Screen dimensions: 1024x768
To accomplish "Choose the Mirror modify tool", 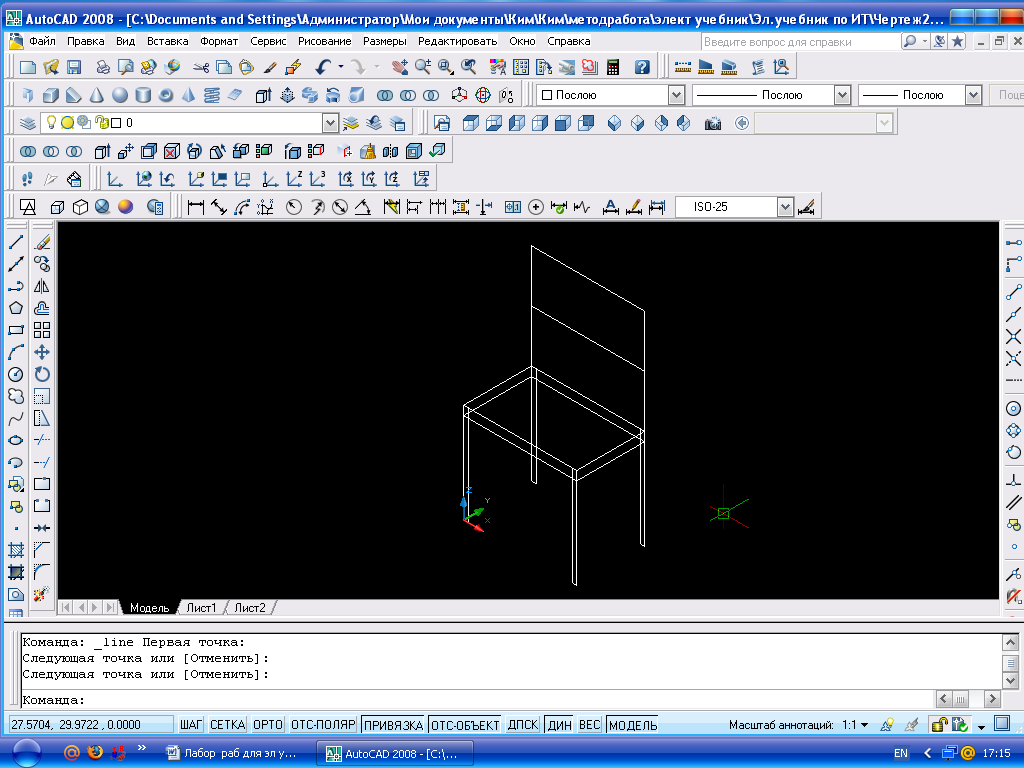I will point(42,286).
